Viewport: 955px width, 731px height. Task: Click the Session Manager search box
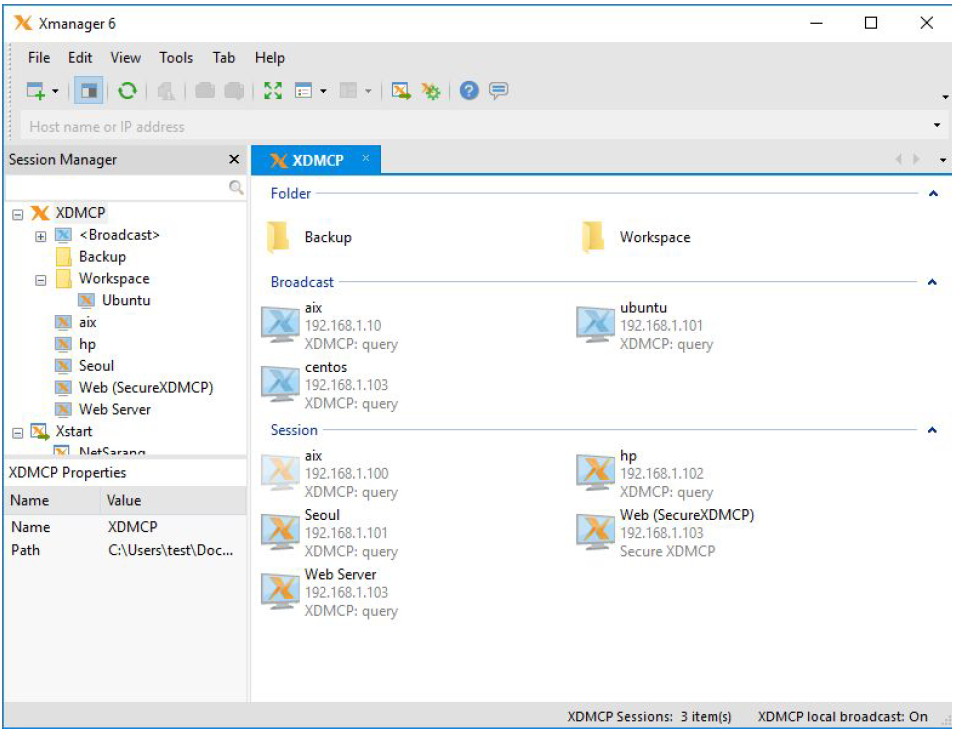[116, 187]
